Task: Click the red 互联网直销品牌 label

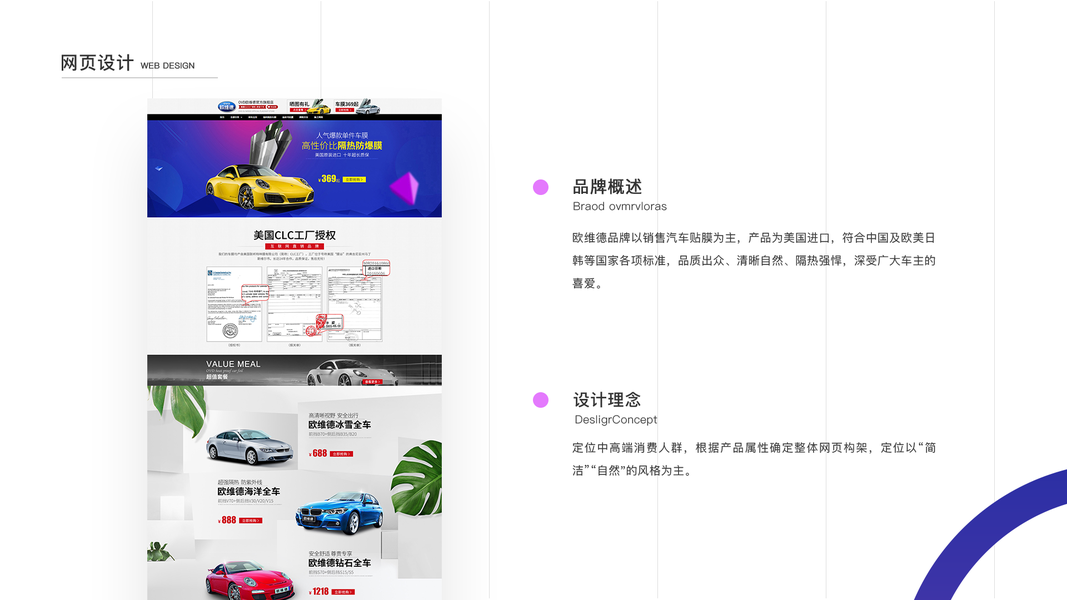Action: (x=295, y=246)
